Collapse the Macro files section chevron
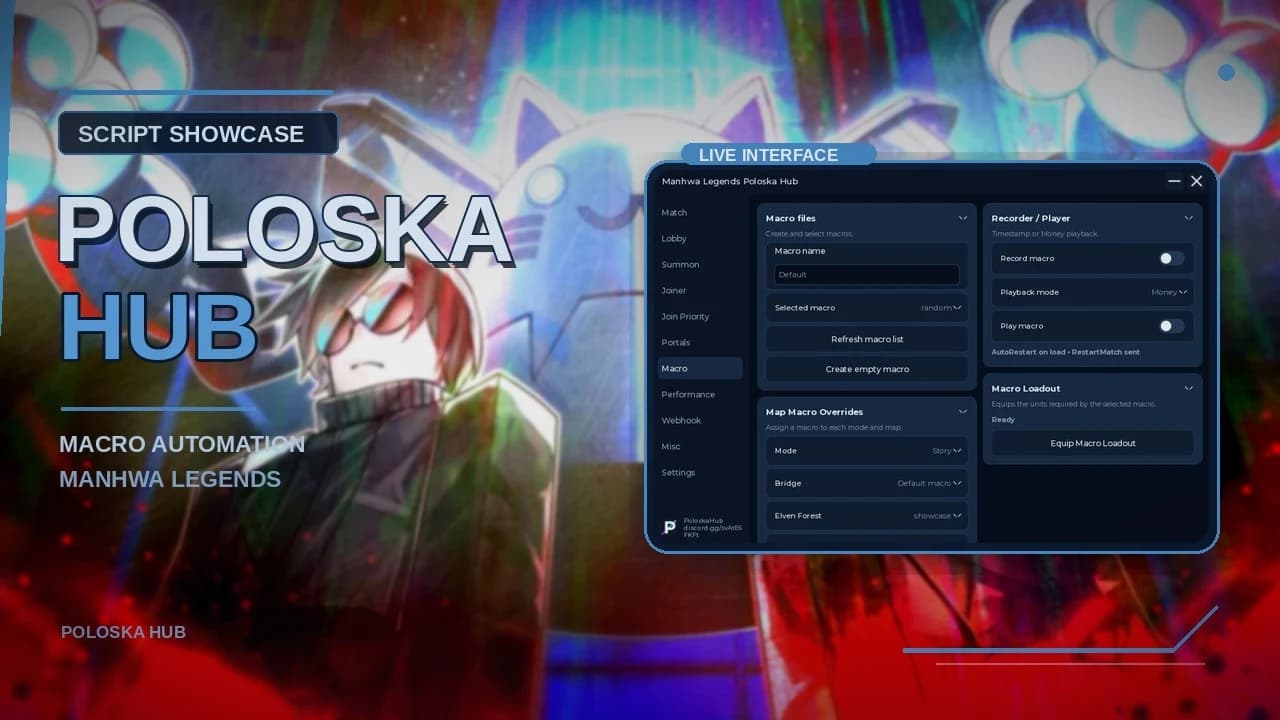This screenshot has width=1280, height=720. tap(963, 218)
